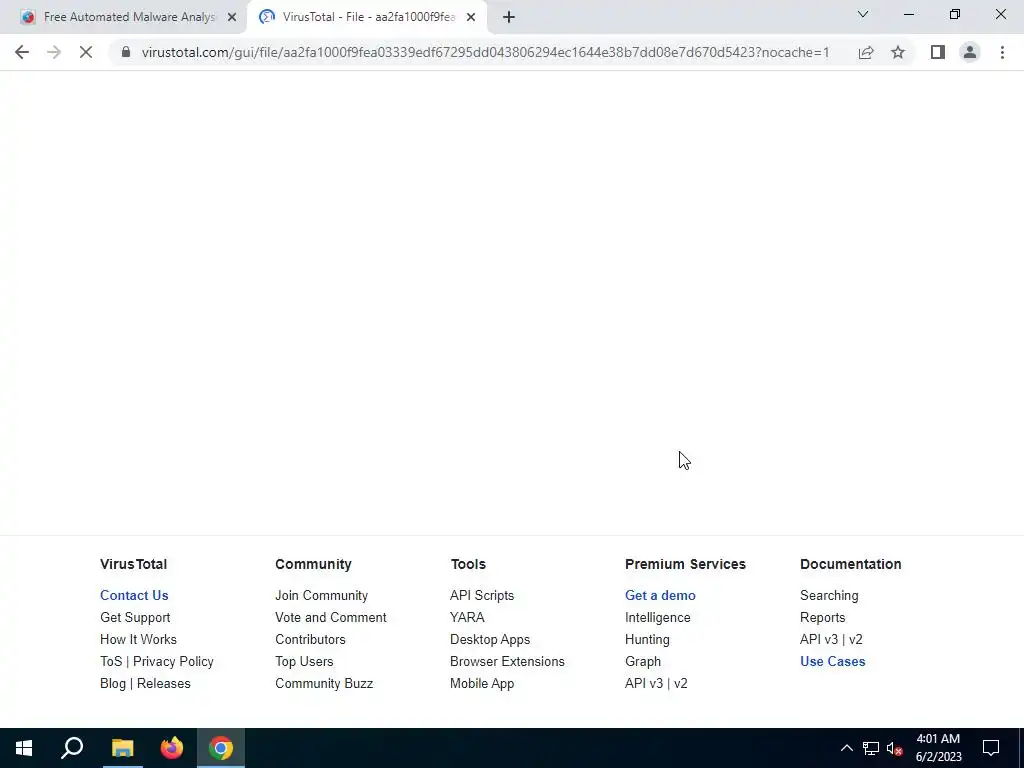
Task: Open the Chrome three-dot menu
Action: coord(1002,52)
